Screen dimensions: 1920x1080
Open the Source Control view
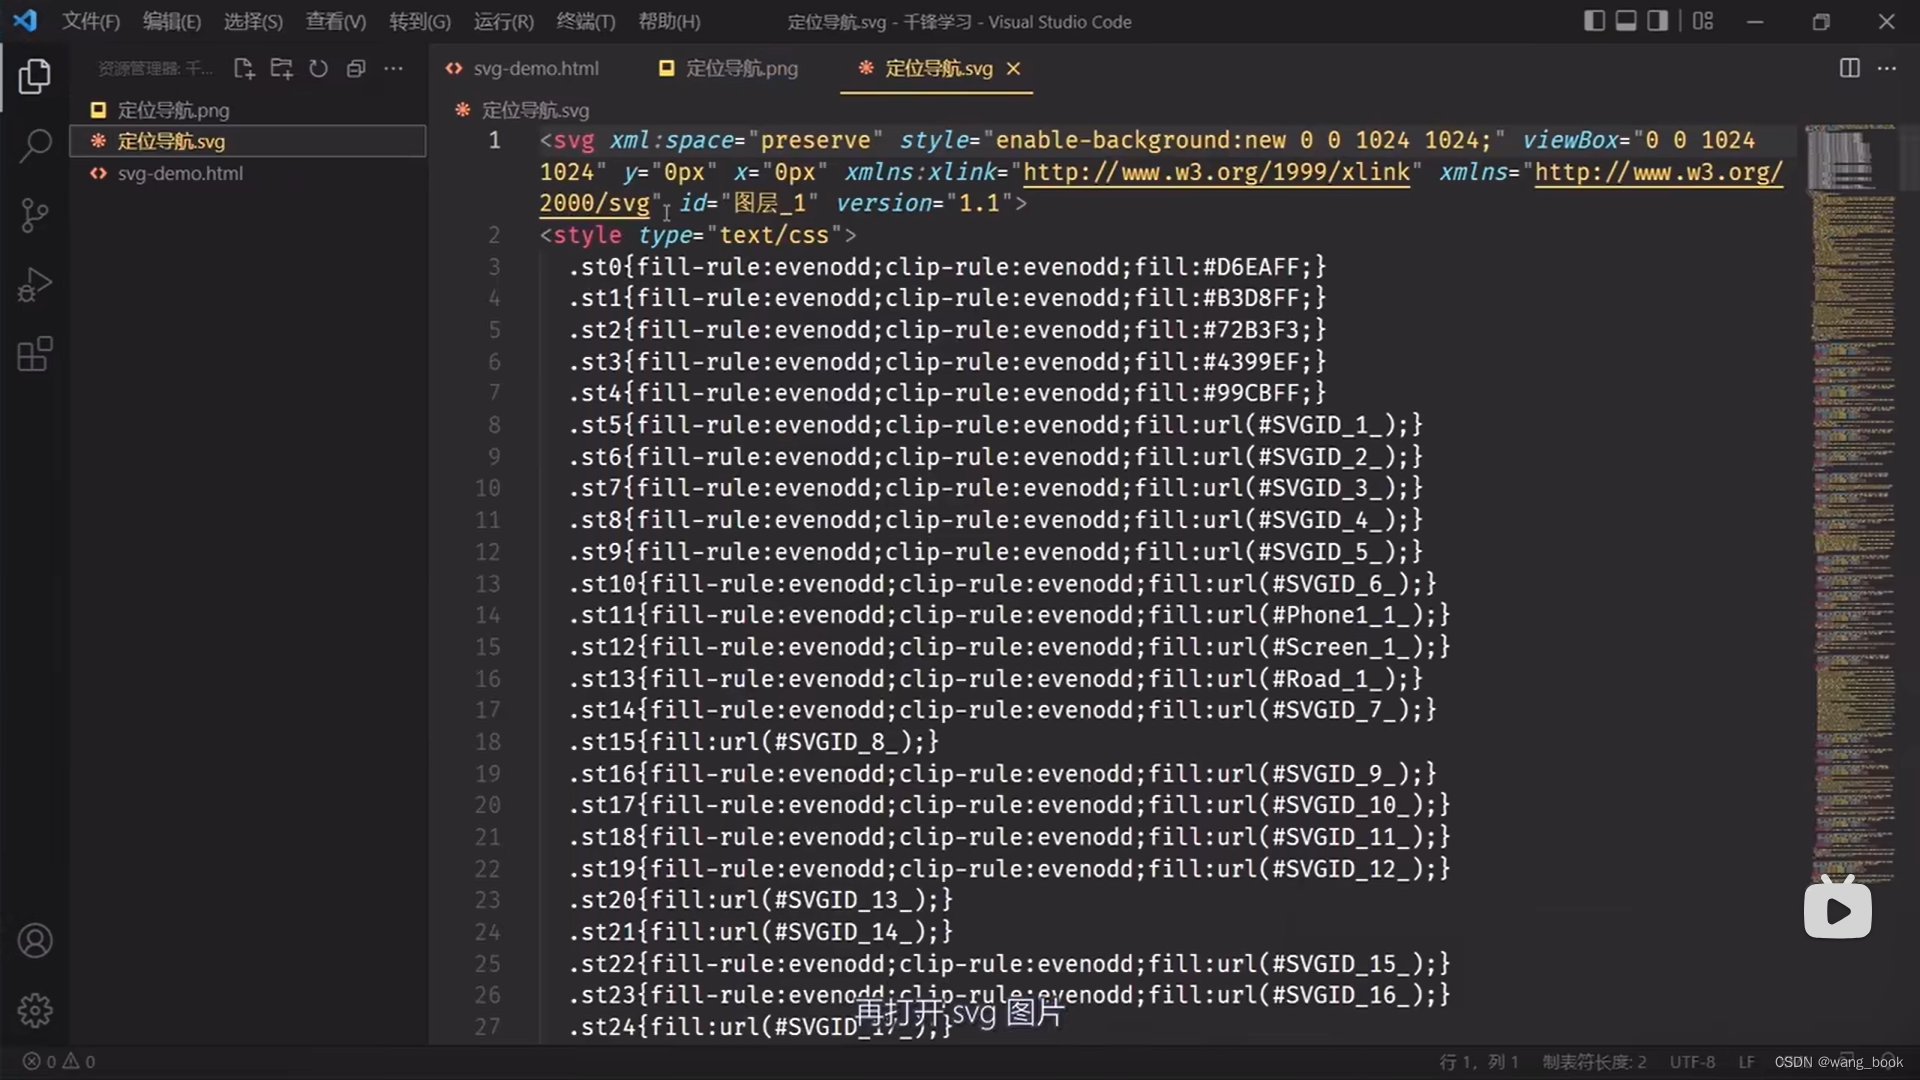34,215
